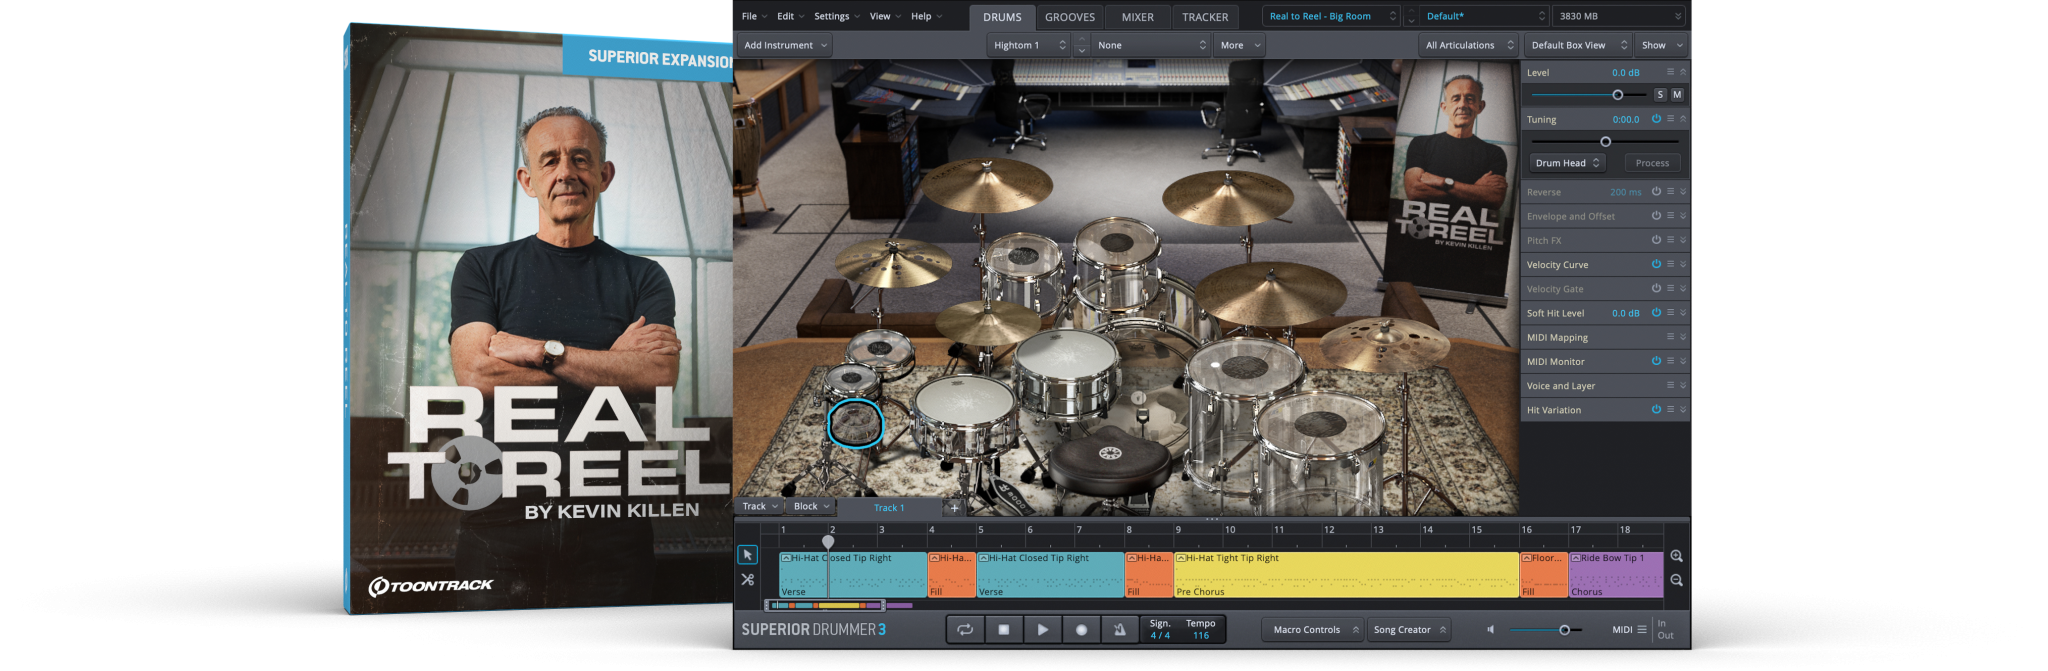Open the Voice and Layer menu icon
This screenshot has width=2048, height=671.
pos(1670,386)
